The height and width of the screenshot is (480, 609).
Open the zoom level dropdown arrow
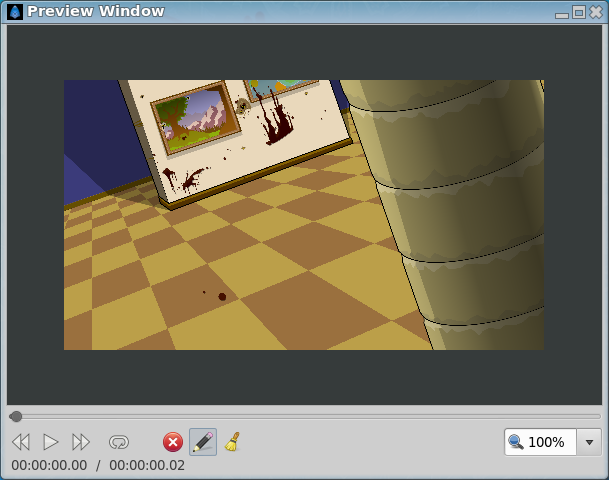click(589, 442)
